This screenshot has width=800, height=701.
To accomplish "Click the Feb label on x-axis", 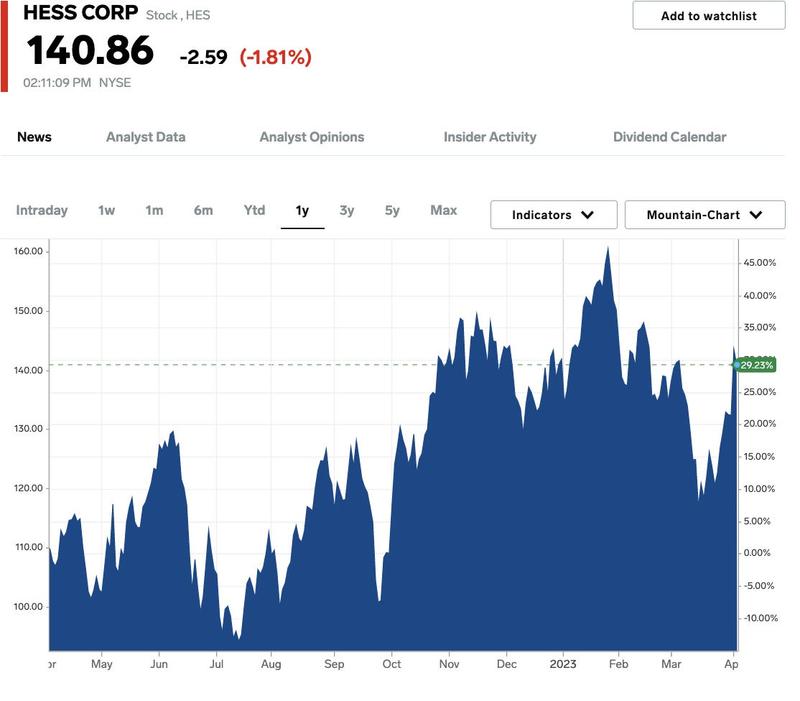I will coord(618,664).
